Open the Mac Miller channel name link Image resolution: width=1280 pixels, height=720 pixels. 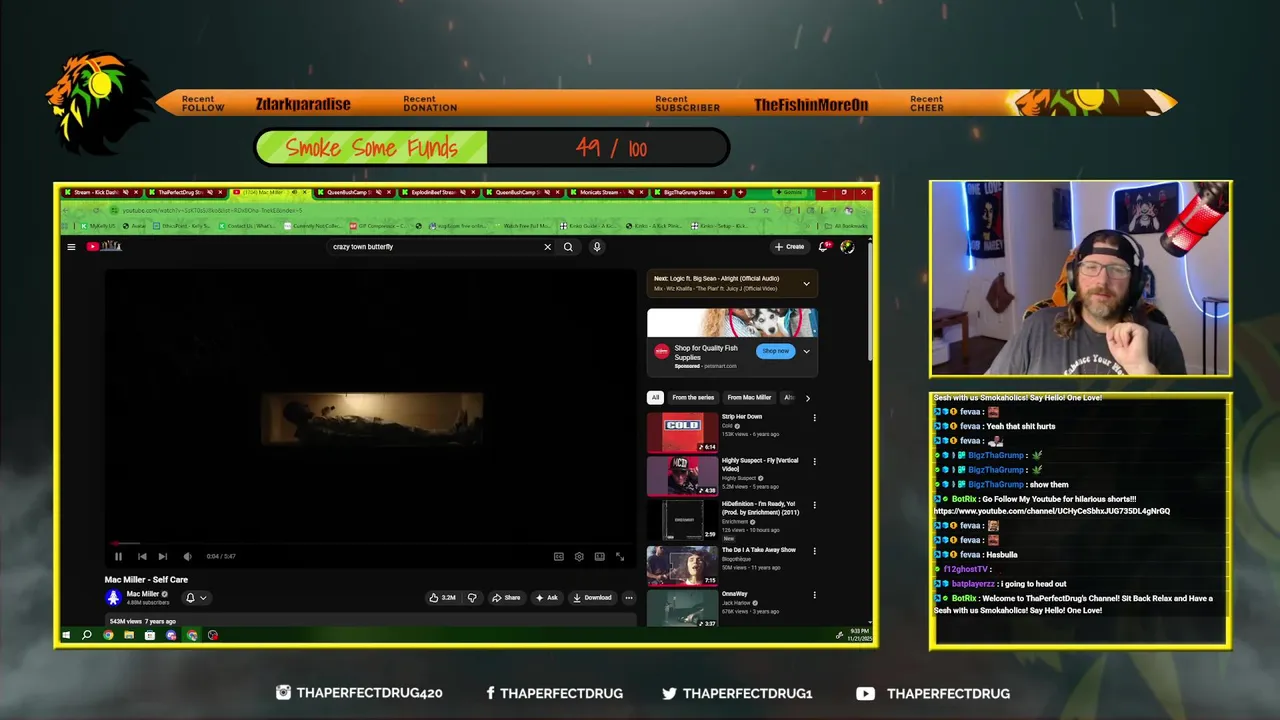(143, 594)
